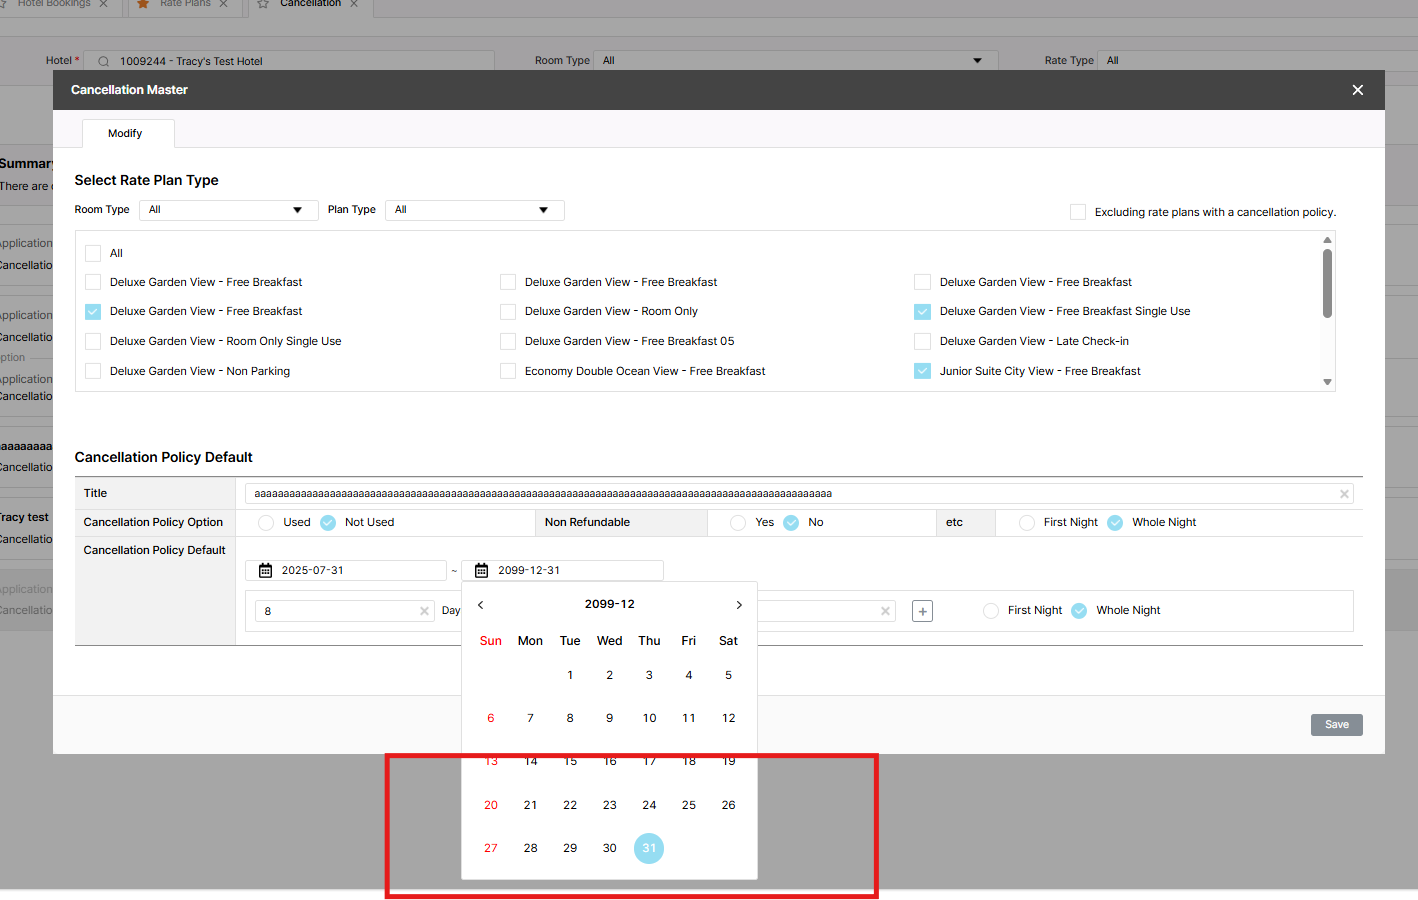1418x900 pixels.
Task: Check Deluxe Garden View - Non Parking
Action: tap(93, 371)
